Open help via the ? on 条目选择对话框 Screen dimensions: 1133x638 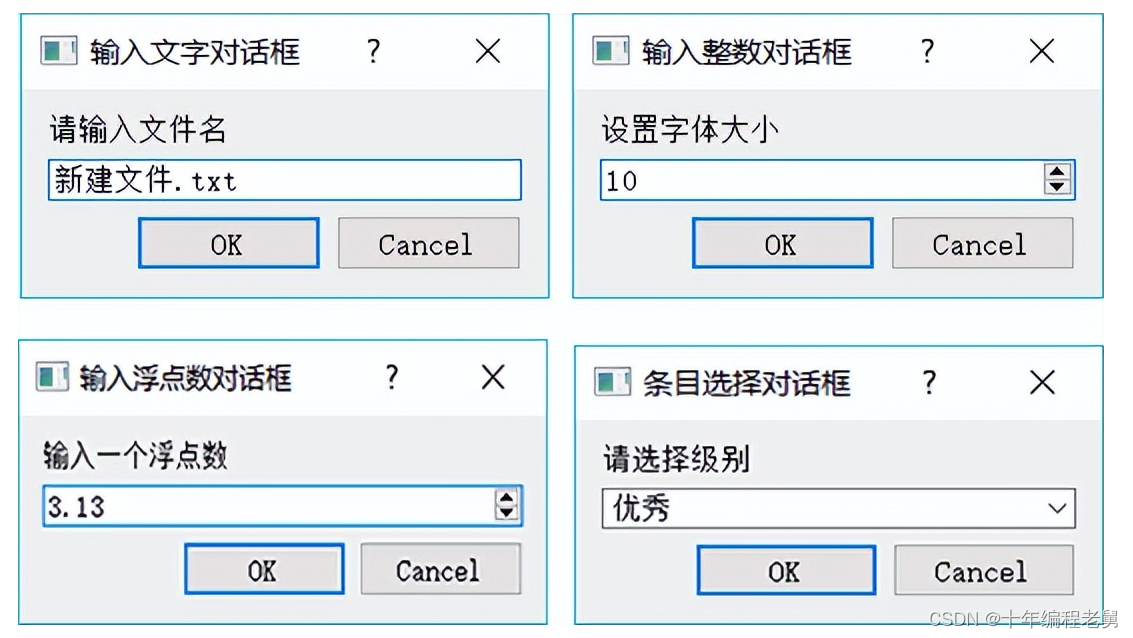929,382
